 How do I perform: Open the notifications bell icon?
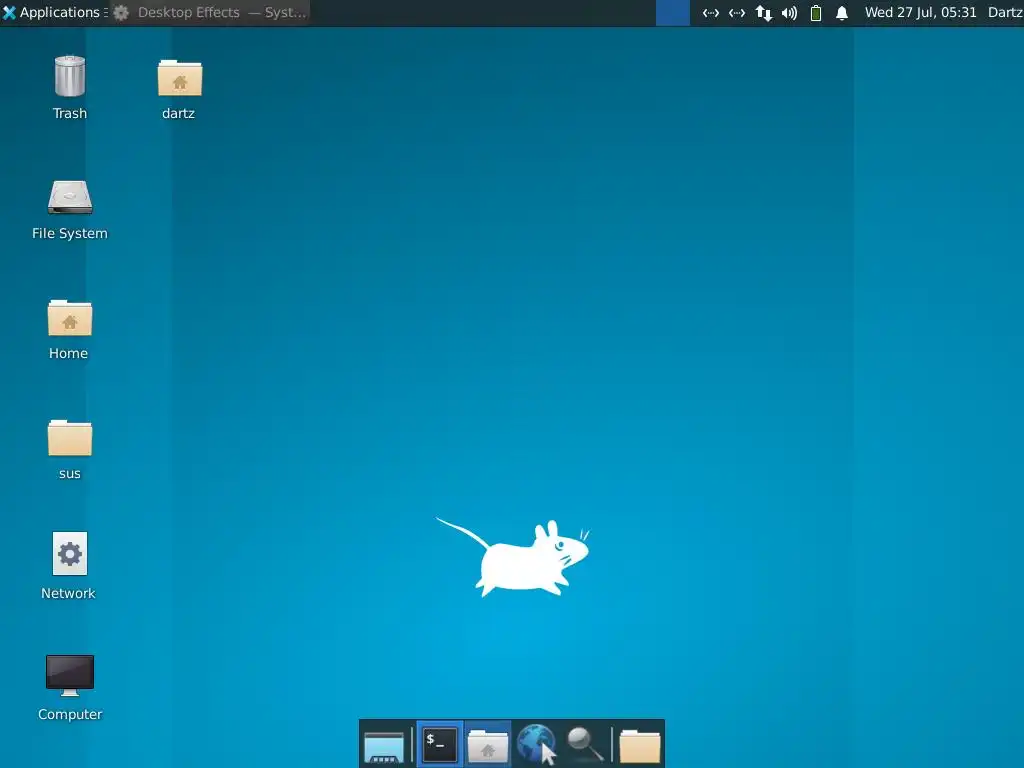[842, 12]
